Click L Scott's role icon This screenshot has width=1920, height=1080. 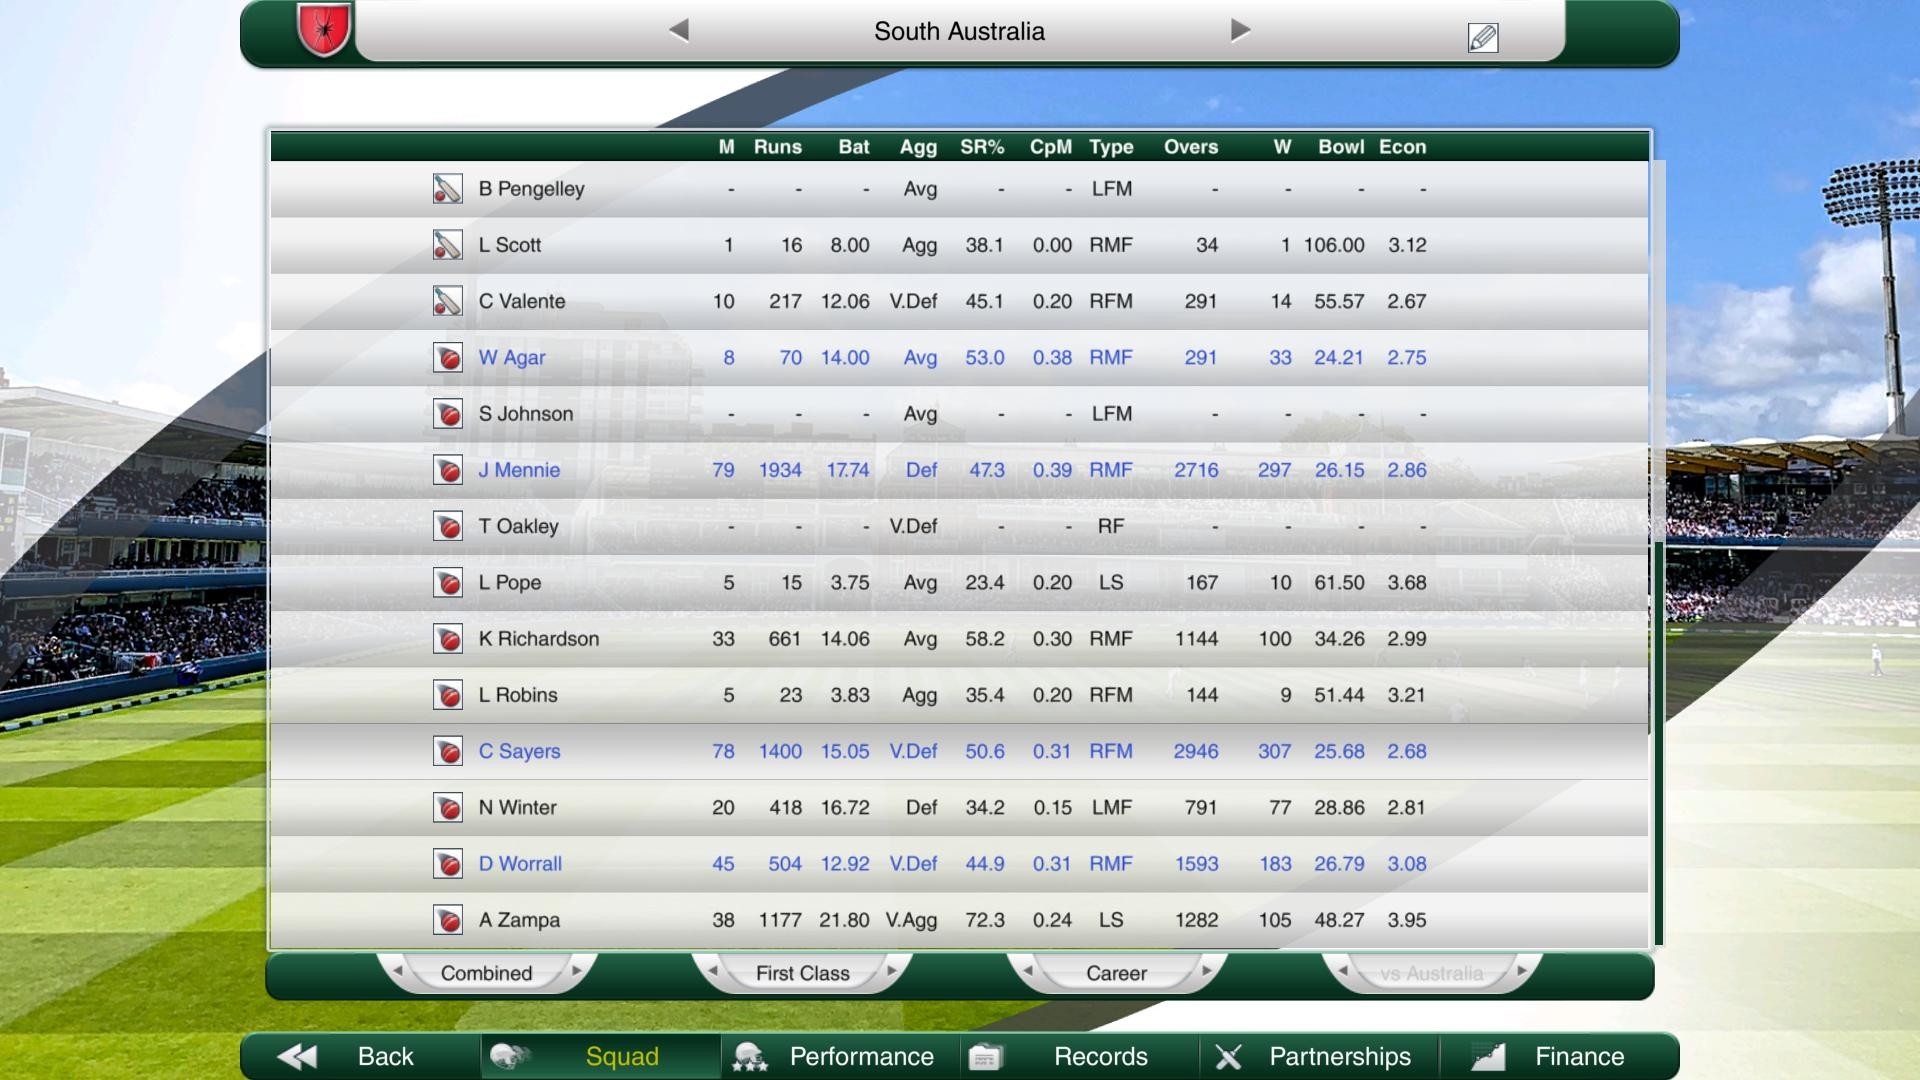[447, 245]
